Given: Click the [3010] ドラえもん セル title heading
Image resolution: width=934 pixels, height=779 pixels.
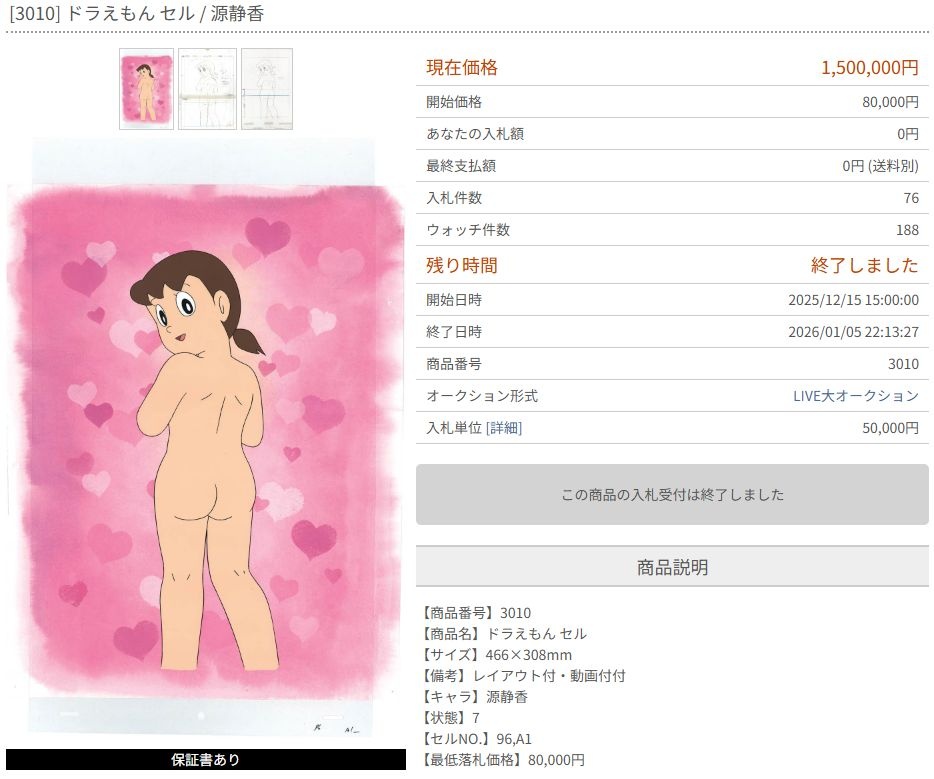Looking at the screenshot, I should coord(136,13).
